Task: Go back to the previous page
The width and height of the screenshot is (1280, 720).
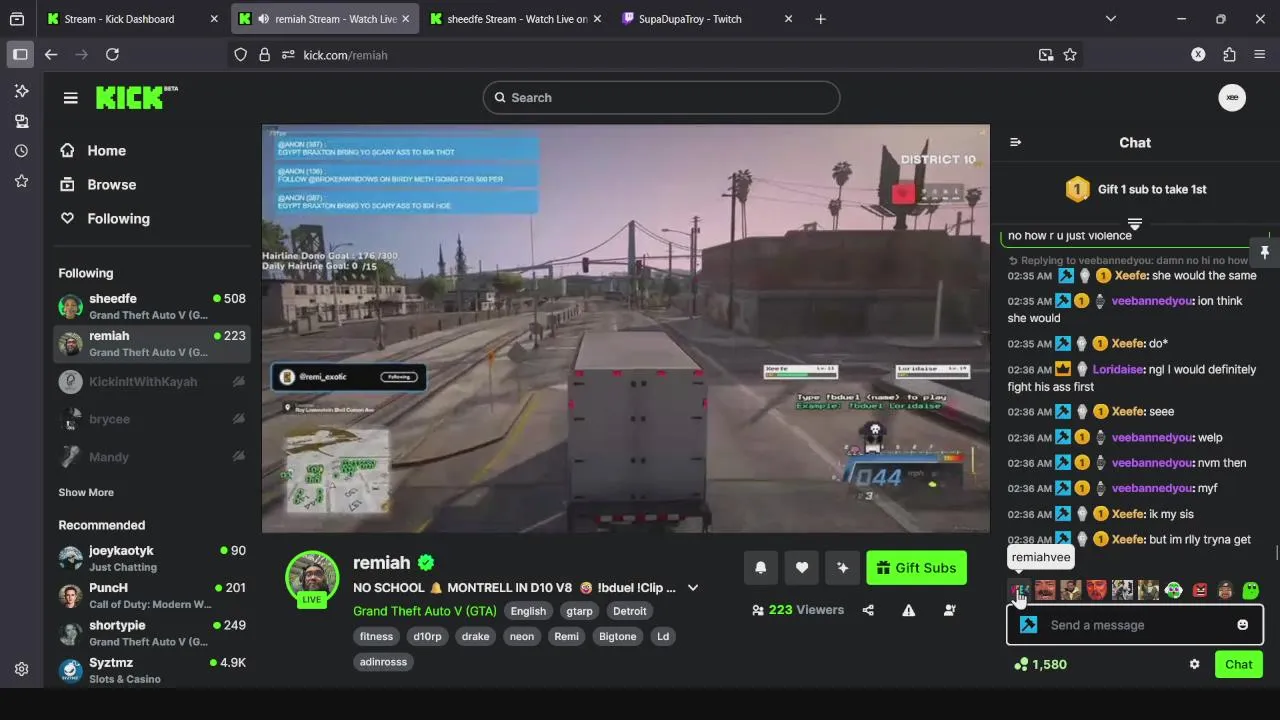Action: pyautogui.click(x=51, y=55)
